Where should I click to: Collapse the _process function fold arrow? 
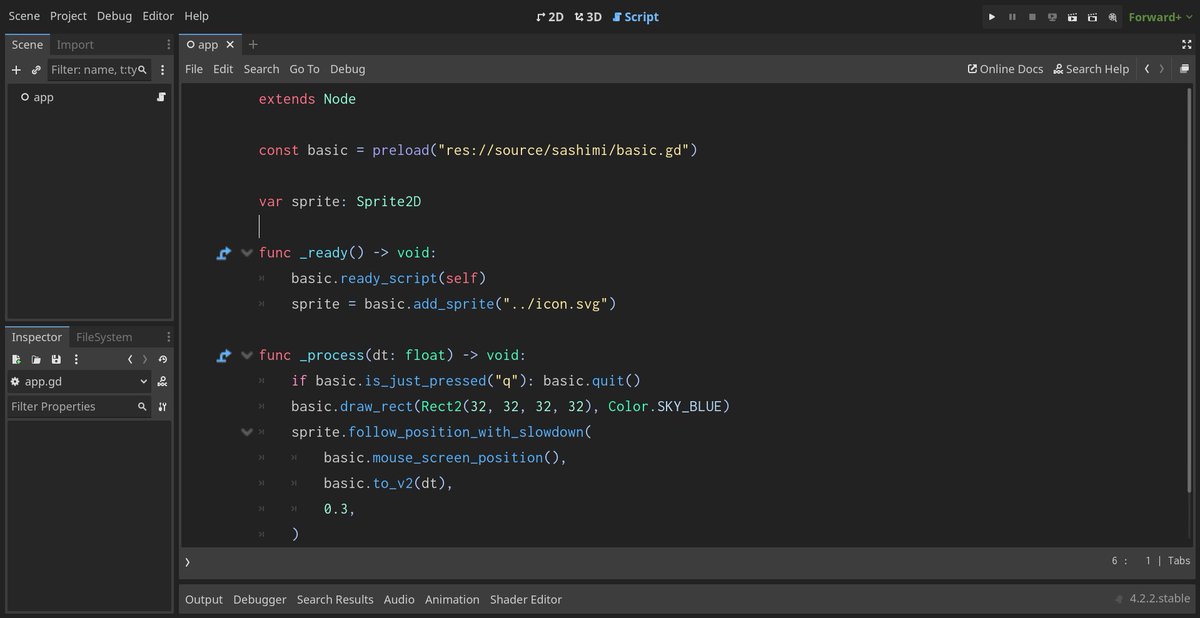pyautogui.click(x=247, y=354)
